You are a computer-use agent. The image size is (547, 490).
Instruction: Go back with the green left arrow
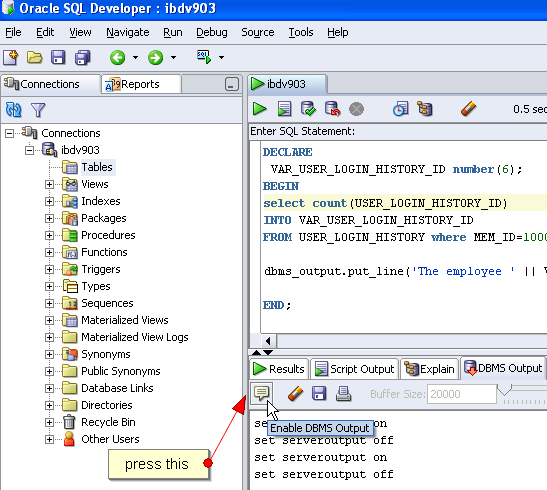118,58
